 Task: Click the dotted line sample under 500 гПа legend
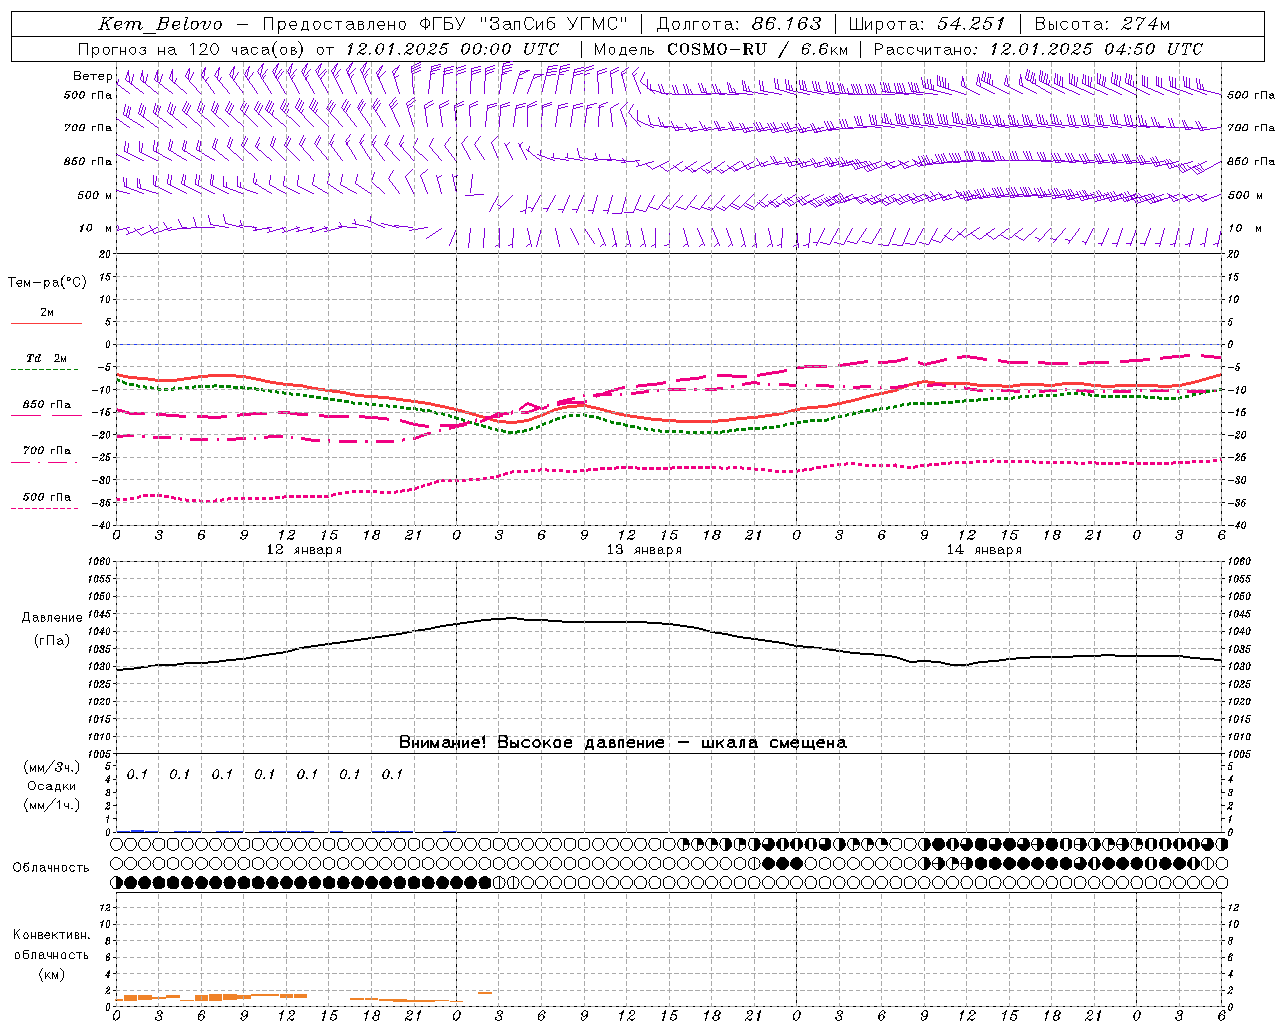pos(45,508)
